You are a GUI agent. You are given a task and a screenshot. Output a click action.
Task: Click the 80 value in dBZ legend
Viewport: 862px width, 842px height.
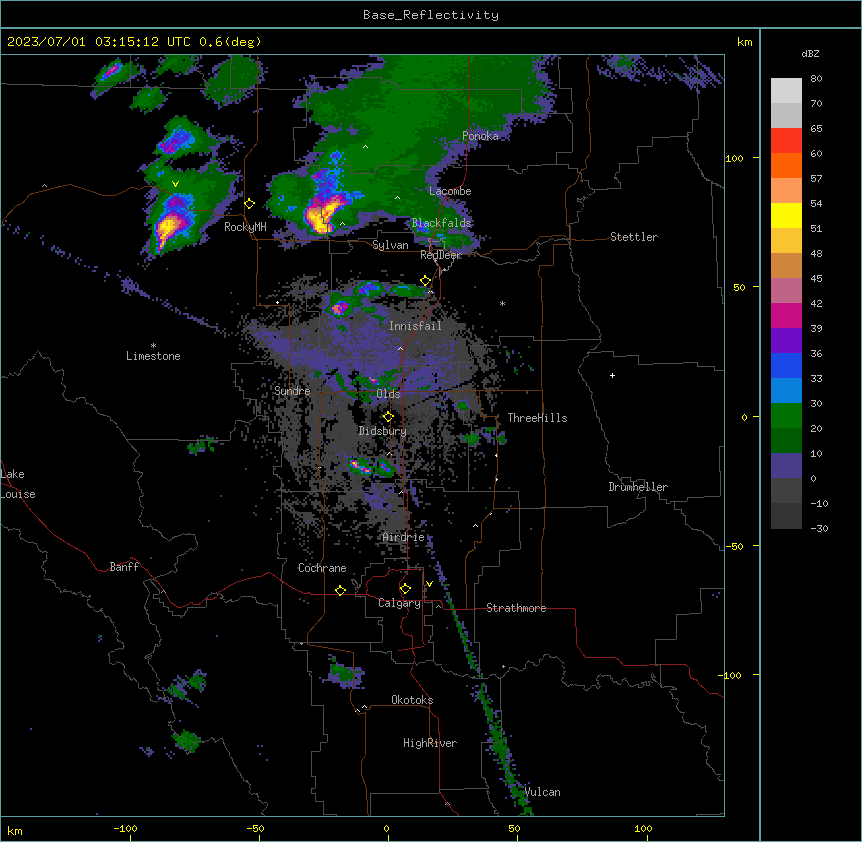[x=816, y=79]
